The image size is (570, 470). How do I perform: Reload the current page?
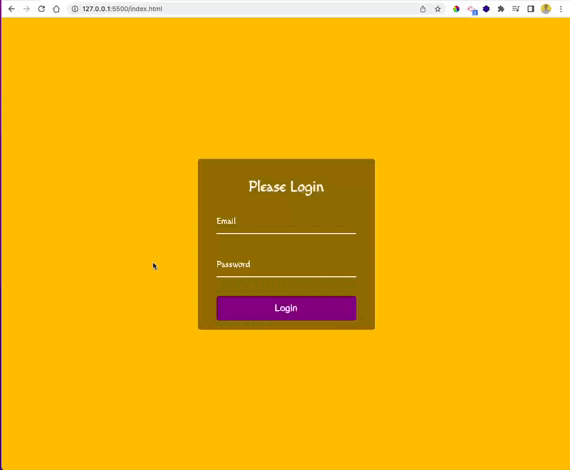point(41,9)
